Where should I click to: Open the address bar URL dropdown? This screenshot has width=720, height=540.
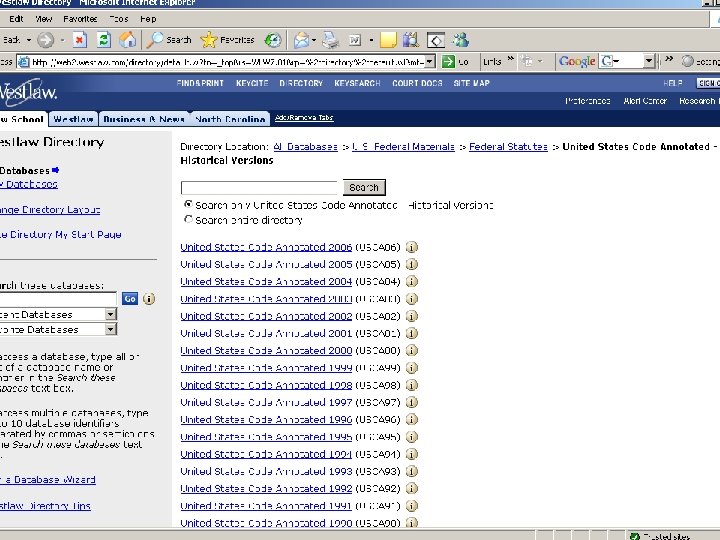(429, 62)
